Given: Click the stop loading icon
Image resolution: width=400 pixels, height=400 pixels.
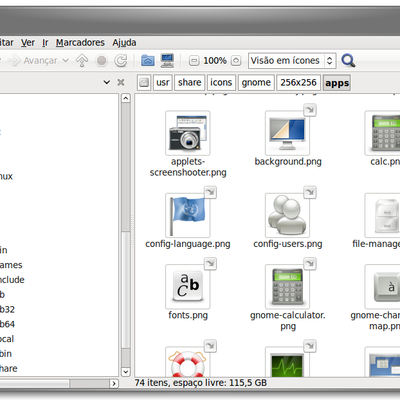Looking at the screenshot, I should click(102, 61).
